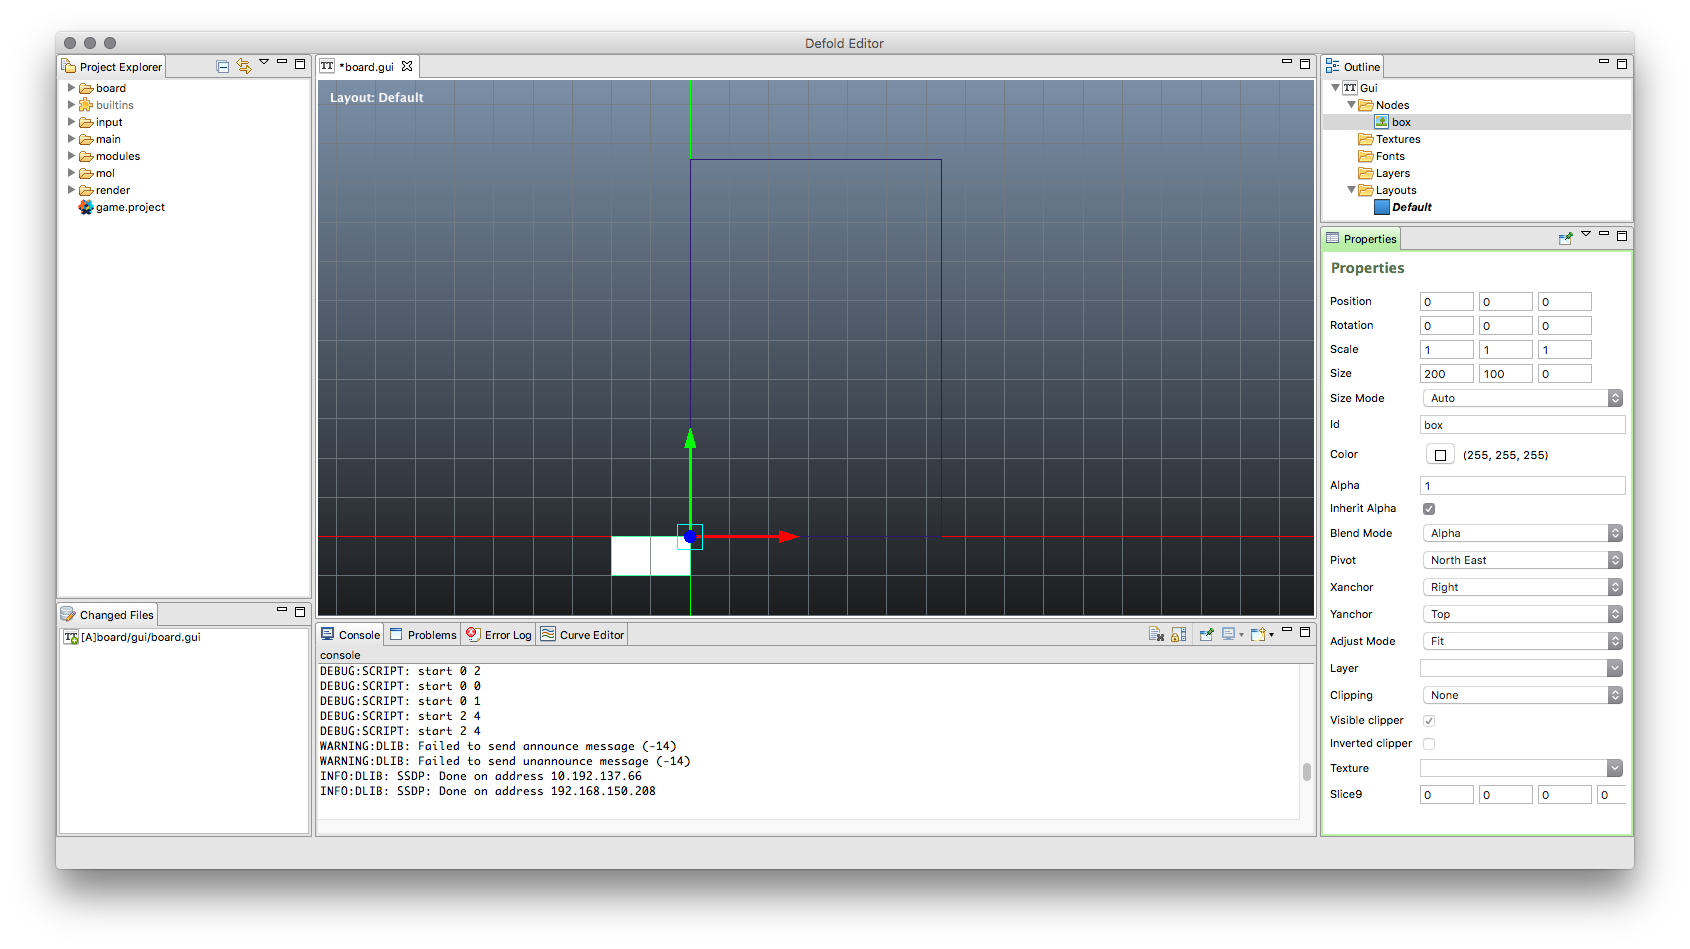1690x949 pixels.
Task: Toggle Link with Editor arrows icon
Action: (x=244, y=67)
